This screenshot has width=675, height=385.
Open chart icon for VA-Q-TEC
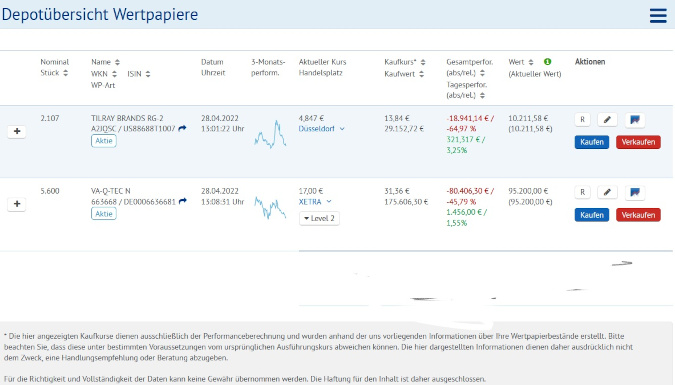pos(635,192)
